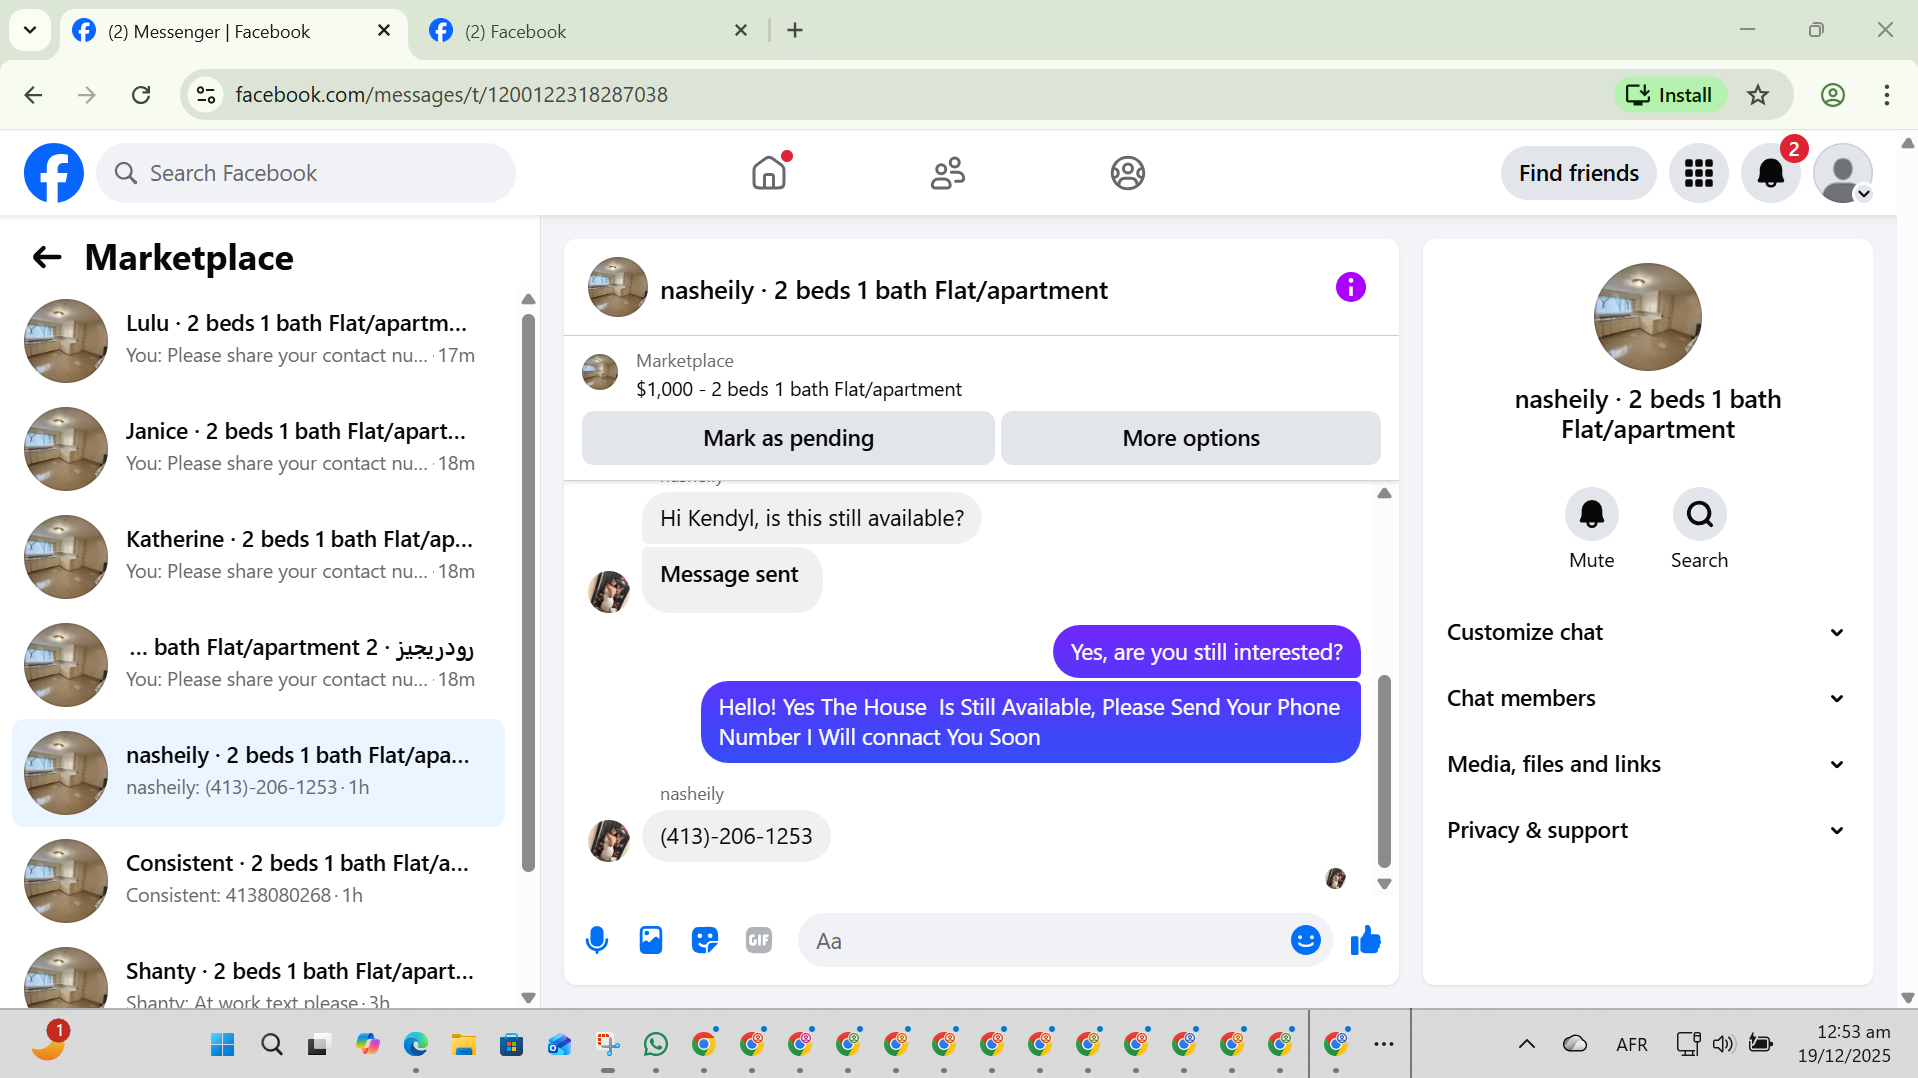Choose a GIF icon

(759, 940)
